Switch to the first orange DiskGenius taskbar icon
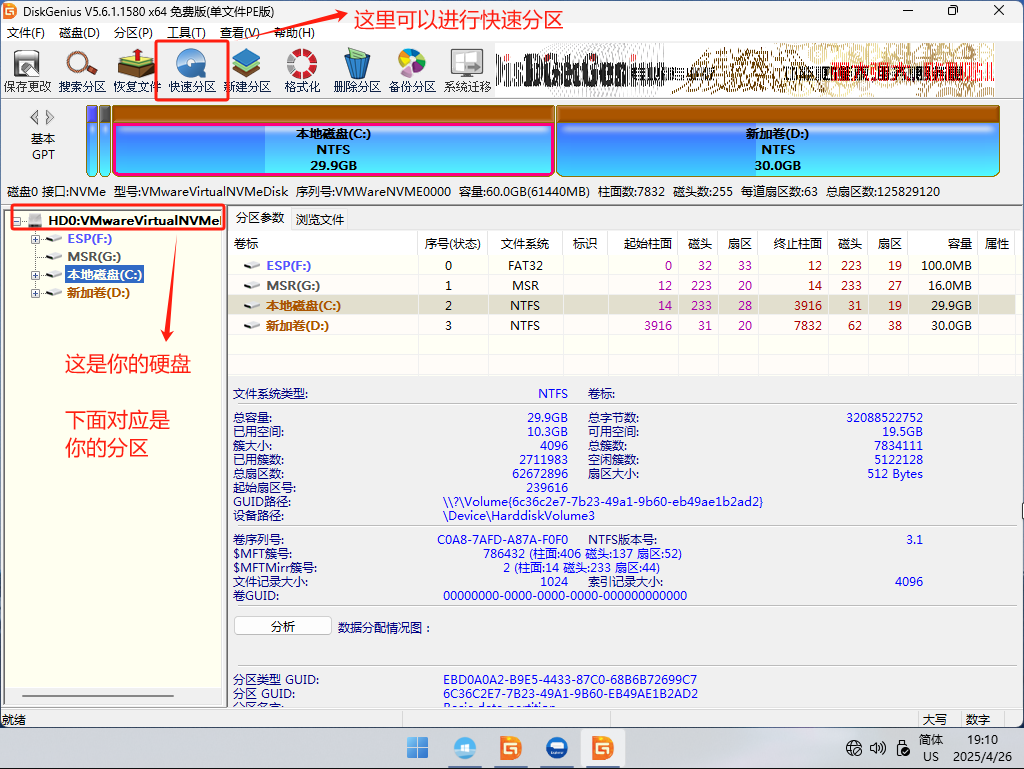The height and width of the screenshot is (769, 1024). [511, 748]
